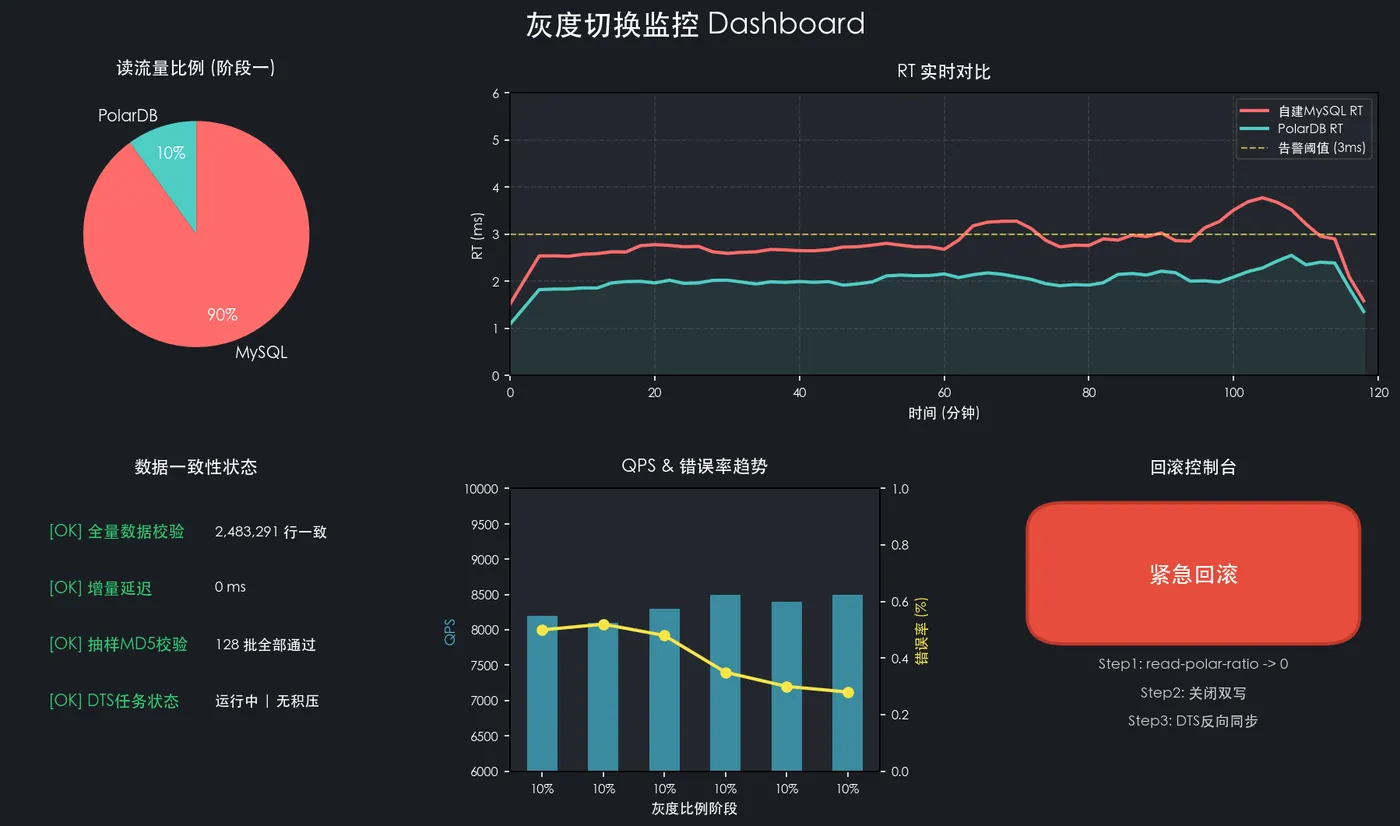
Task: Click the 90% label in the pie chart
Action: pos(222,314)
